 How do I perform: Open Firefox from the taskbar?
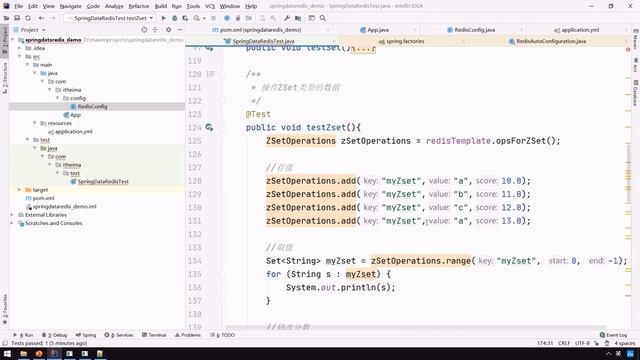pyautogui.click(x=39, y=353)
